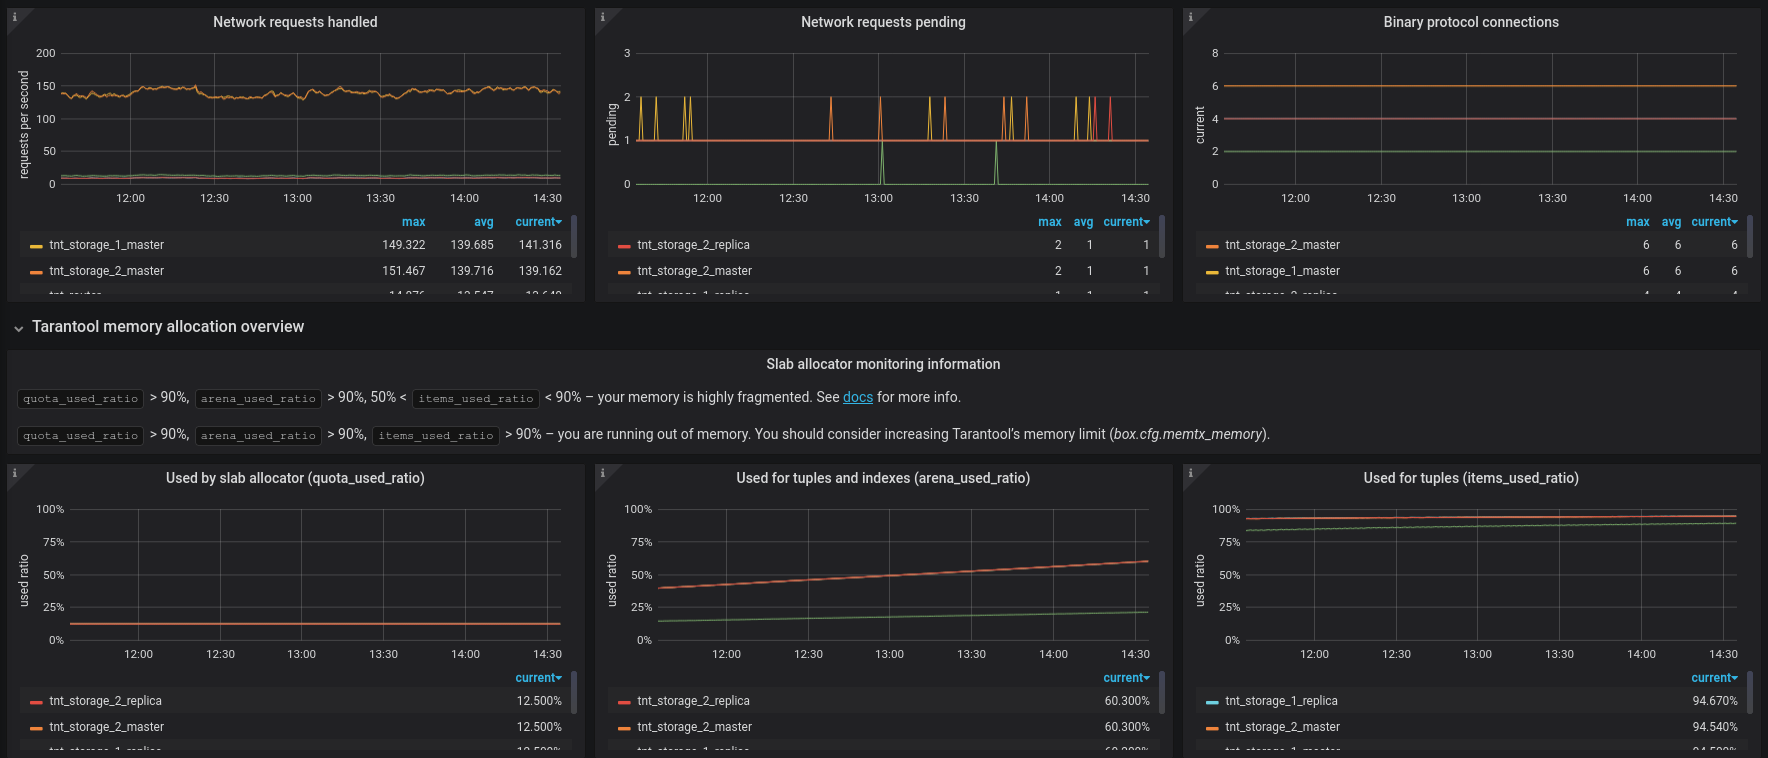Open the docs link in slab allocator info
The width and height of the screenshot is (1768, 758).
pyautogui.click(x=858, y=397)
